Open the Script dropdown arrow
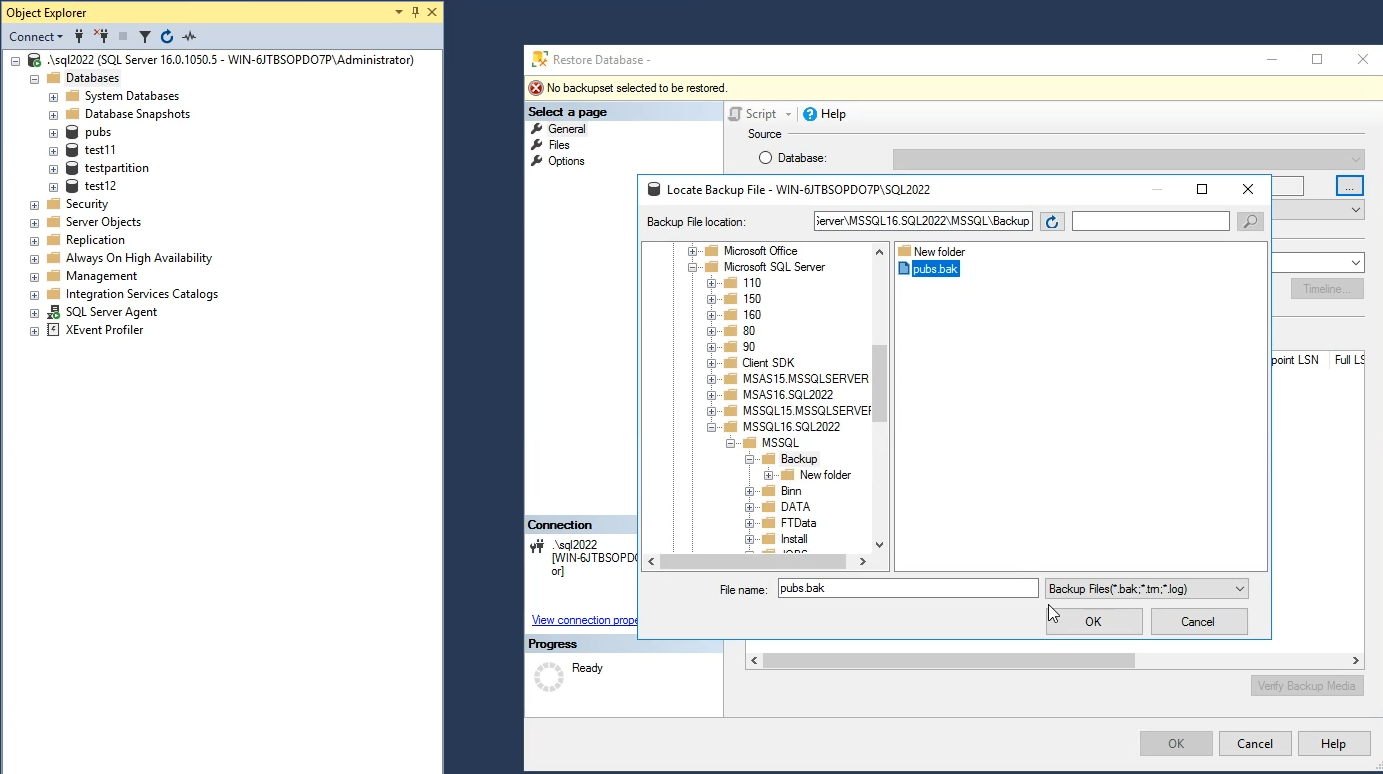 [x=788, y=114]
